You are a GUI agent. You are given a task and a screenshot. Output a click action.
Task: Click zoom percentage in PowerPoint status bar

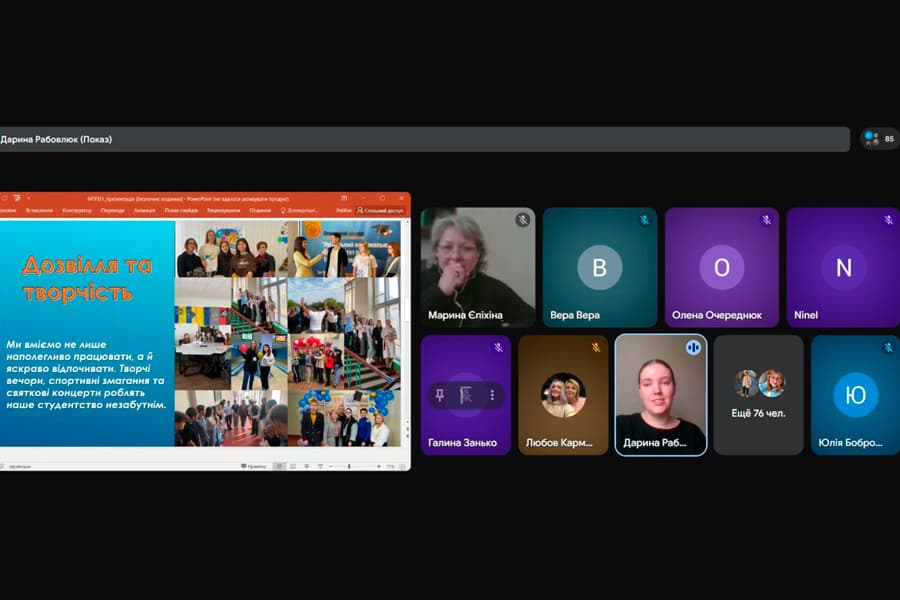click(x=390, y=466)
